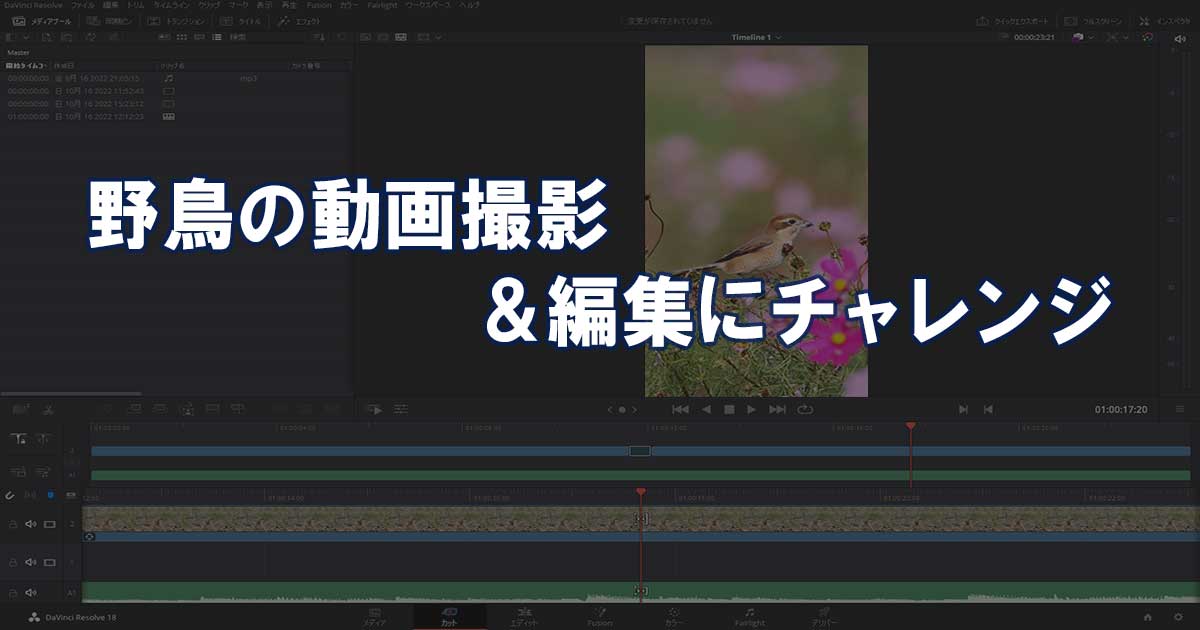
Task: Switch to the Fusion page tab
Action: 599,616
